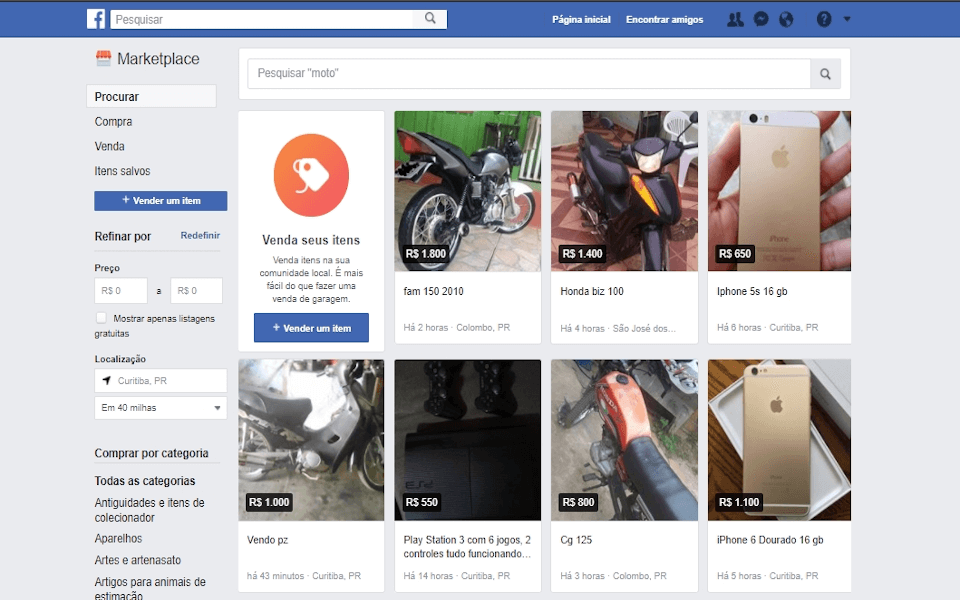Click the R$ 550 price tag

[422, 502]
